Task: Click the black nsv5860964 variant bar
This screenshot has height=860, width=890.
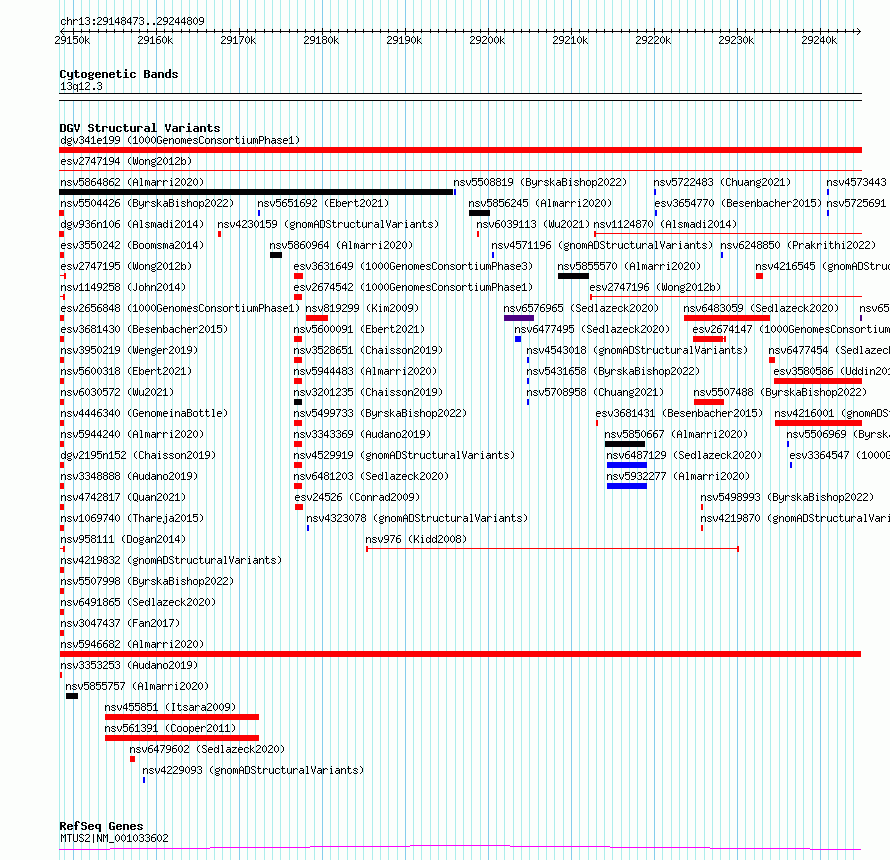Action: pyautogui.click(x=276, y=255)
